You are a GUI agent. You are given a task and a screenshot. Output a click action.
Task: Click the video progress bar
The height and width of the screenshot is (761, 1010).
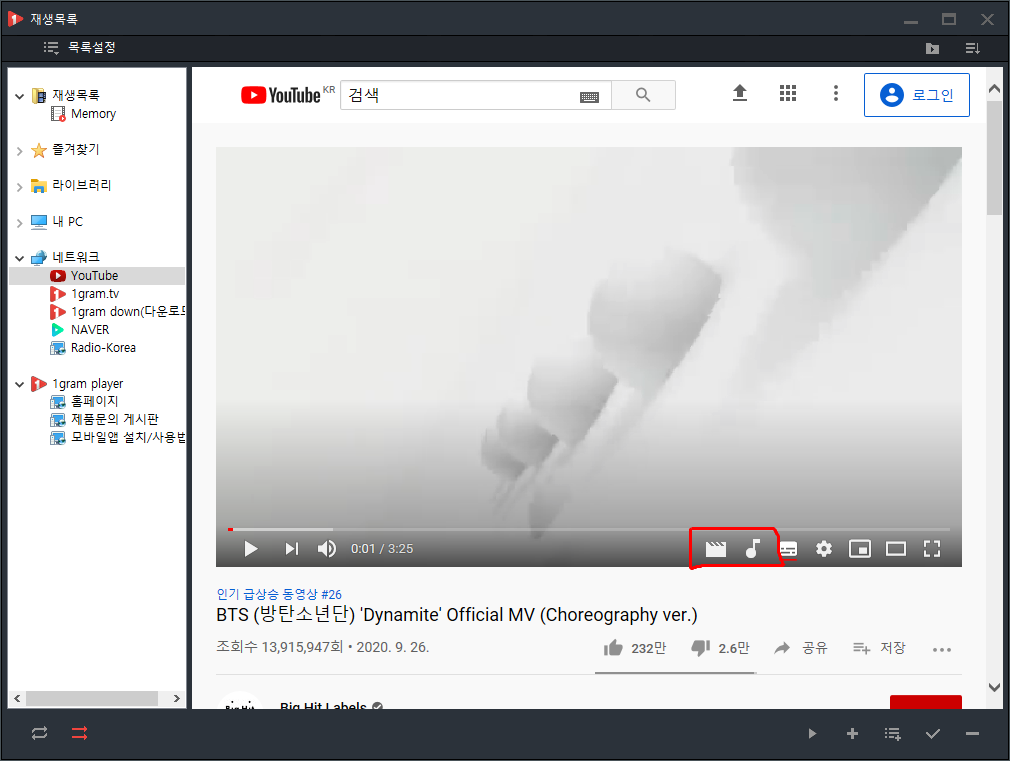pyautogui.click(x=589, y=530)
